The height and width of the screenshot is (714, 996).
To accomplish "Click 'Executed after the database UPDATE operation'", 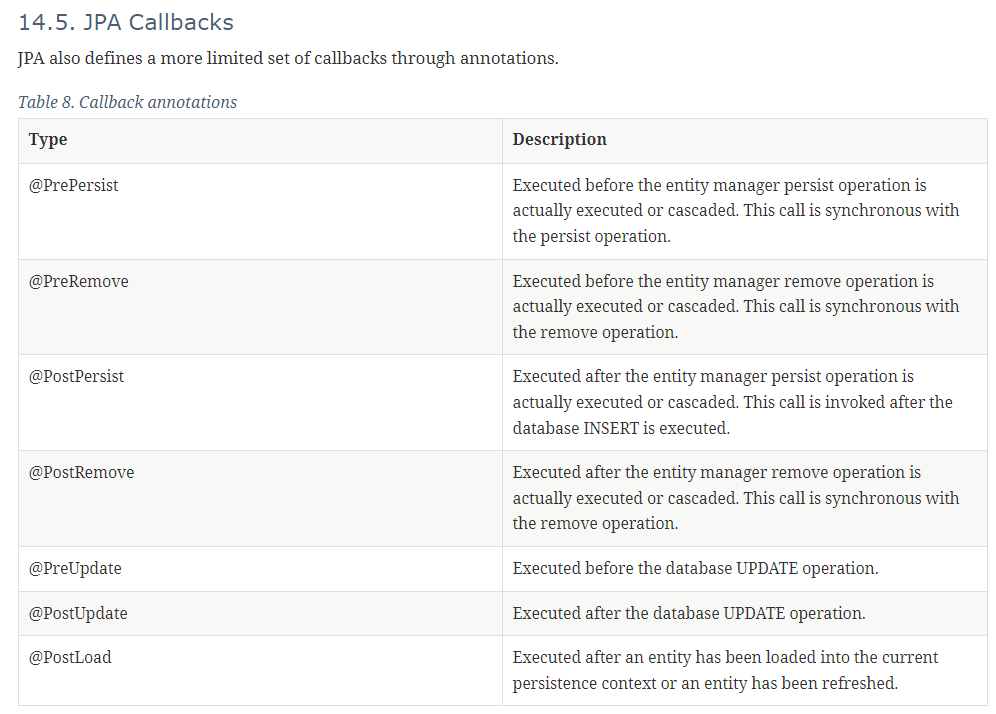I will (689, 614).
